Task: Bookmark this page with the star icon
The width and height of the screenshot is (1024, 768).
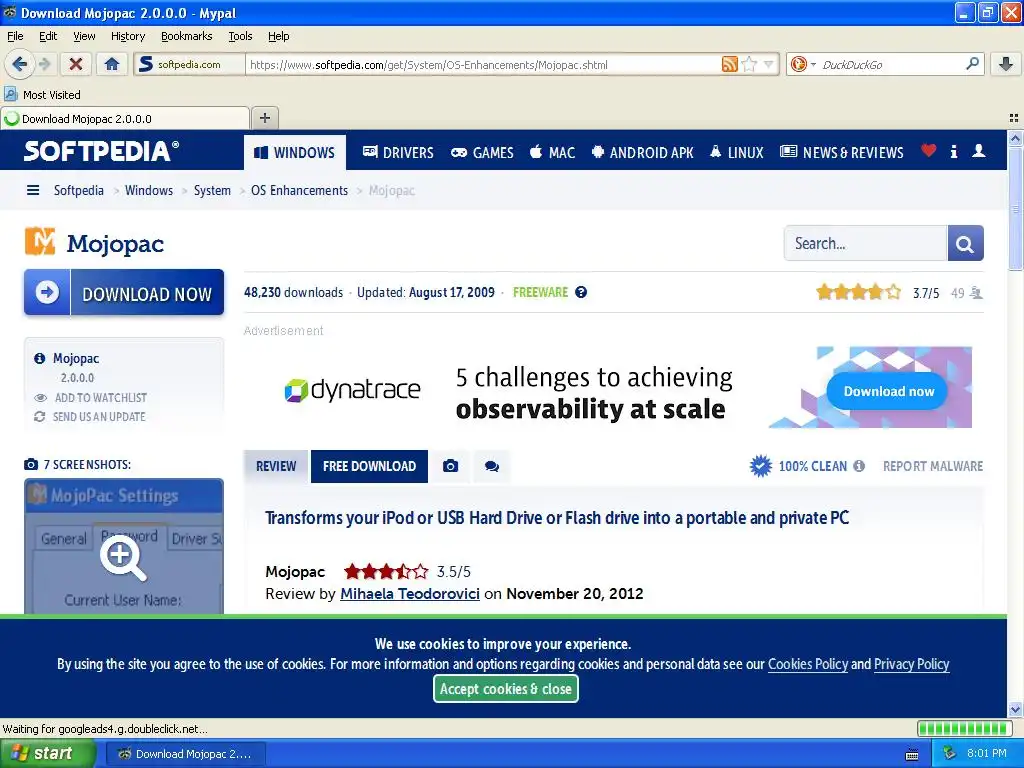Action: [x=749, y=64]
